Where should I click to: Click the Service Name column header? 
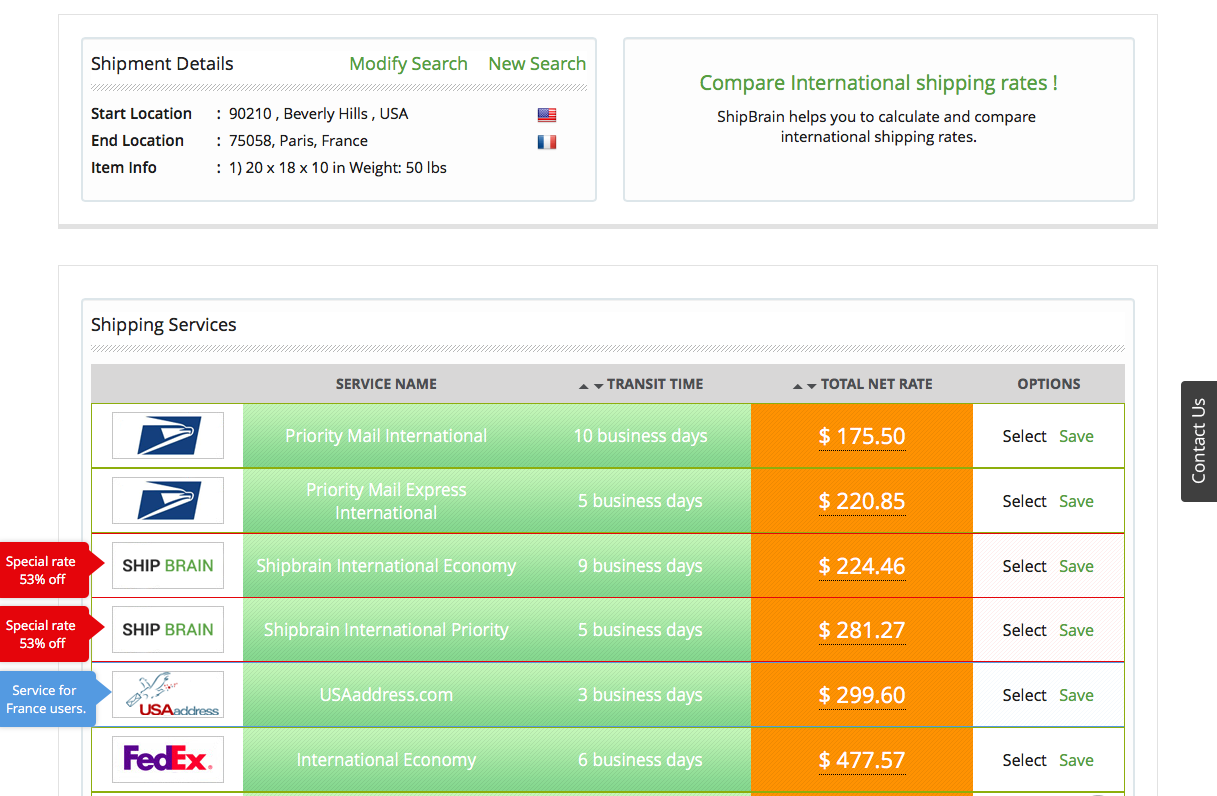point(386,384)
